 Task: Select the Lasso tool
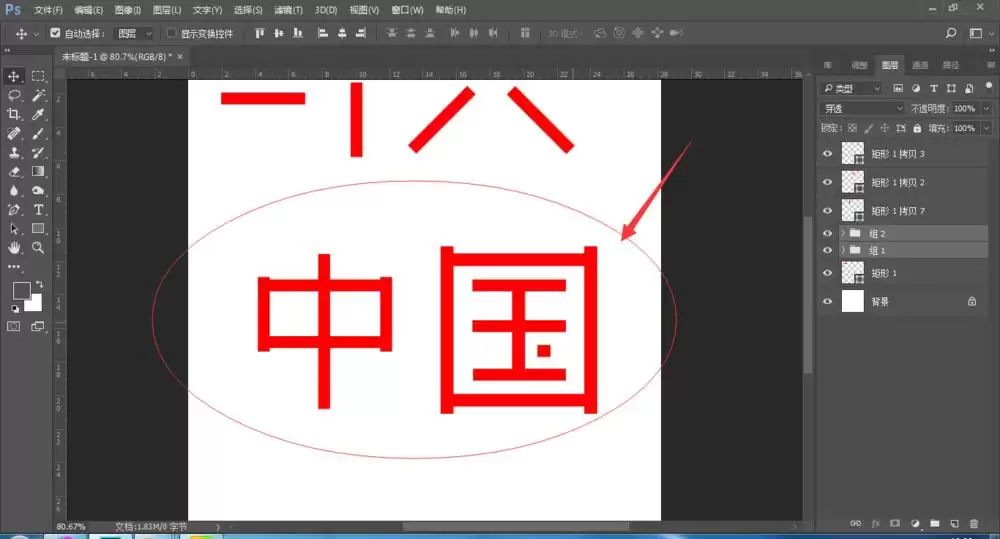click(x=13, y=95)
